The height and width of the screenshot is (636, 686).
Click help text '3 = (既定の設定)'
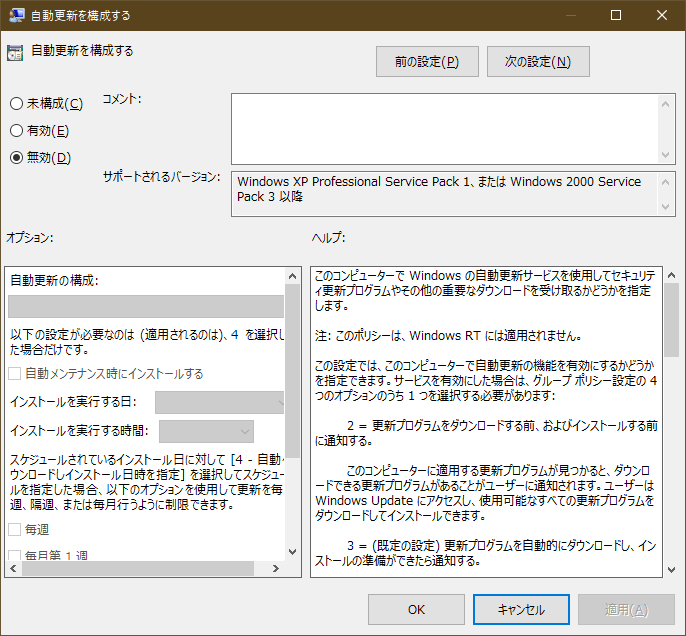(x=393, y=545)
